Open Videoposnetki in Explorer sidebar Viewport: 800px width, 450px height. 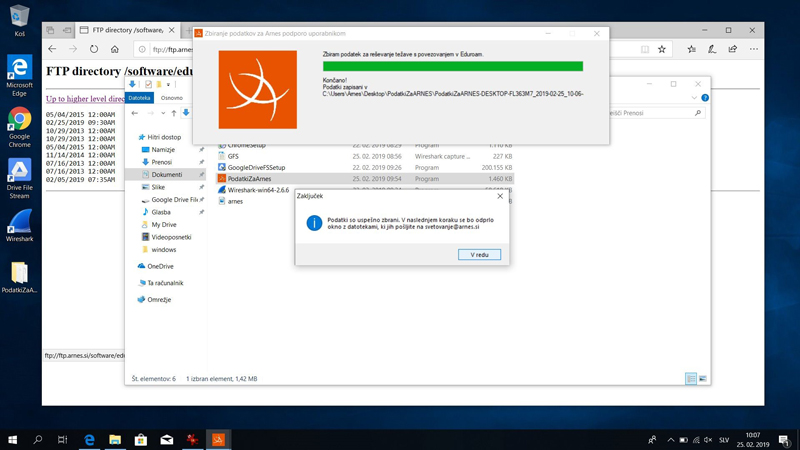coord(171,237)
